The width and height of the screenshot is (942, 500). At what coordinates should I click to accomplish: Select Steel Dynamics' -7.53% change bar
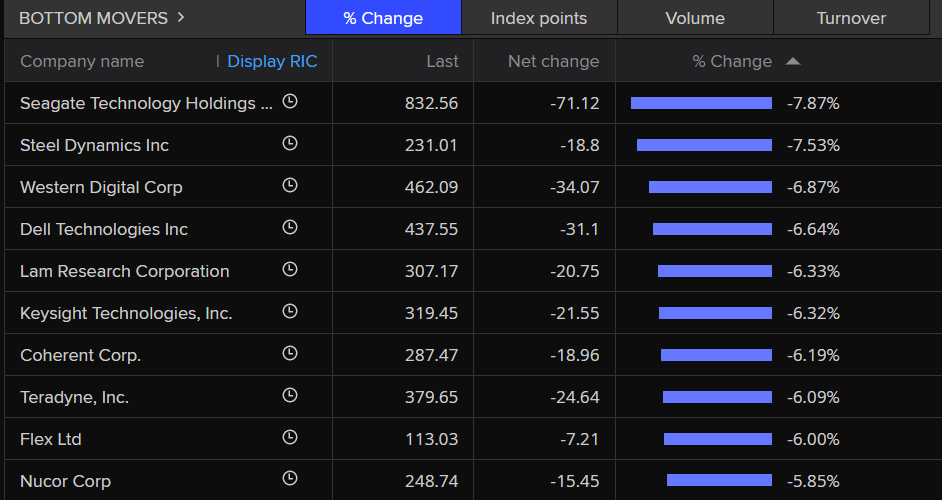[x=704, y=145]
